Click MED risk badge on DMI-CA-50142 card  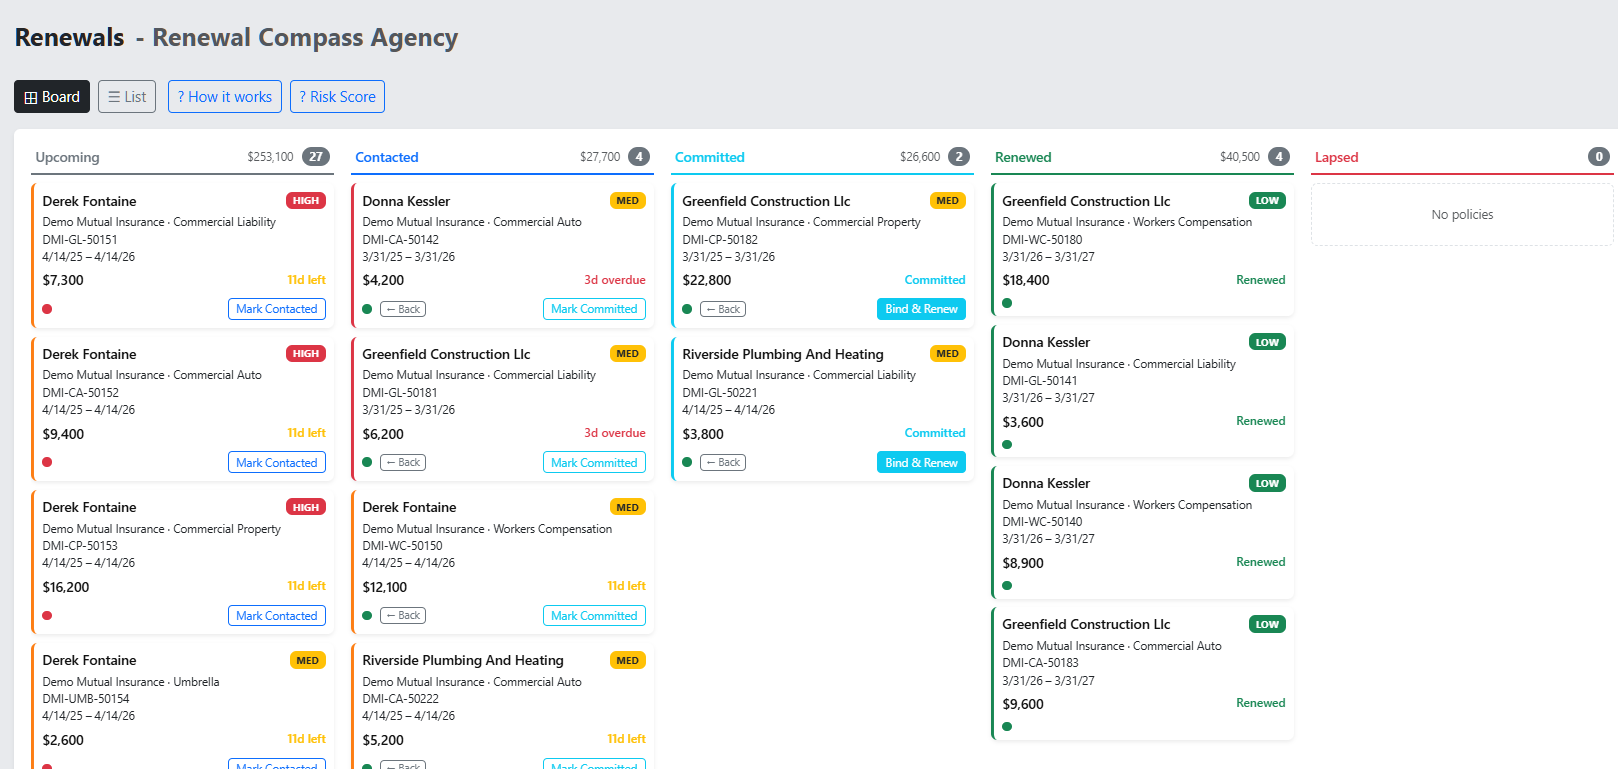[628, 201]
